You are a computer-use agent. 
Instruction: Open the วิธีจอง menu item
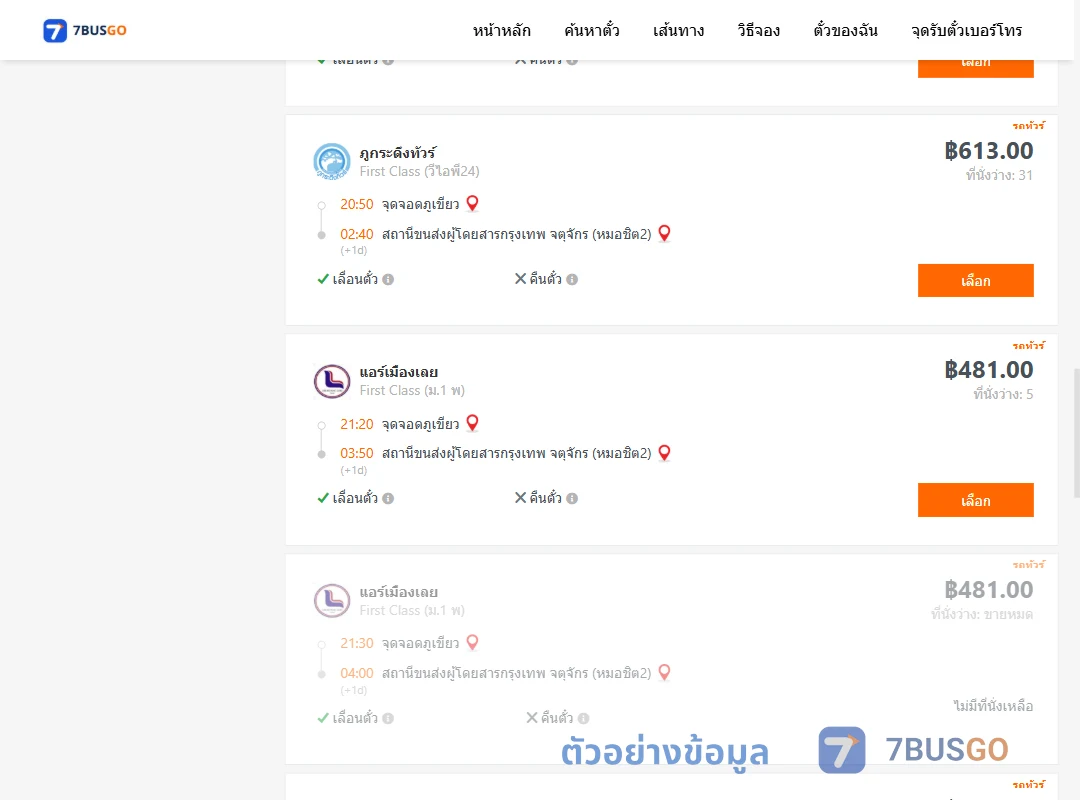tap(758, 30)
